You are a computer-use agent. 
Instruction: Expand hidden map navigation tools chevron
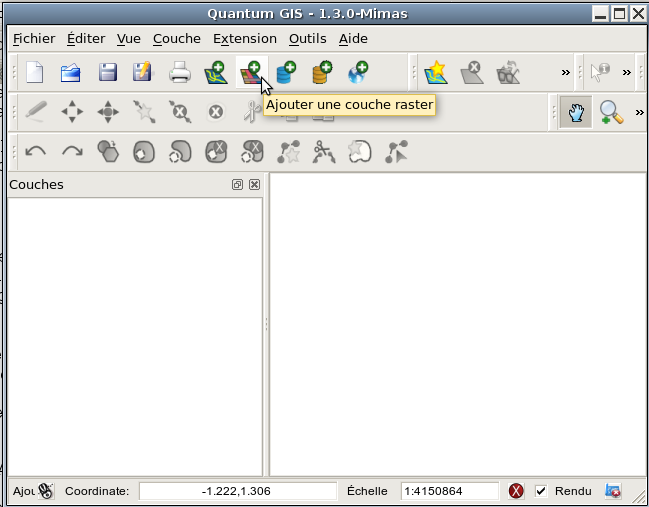pyautogui.click(x=639, y=112)
